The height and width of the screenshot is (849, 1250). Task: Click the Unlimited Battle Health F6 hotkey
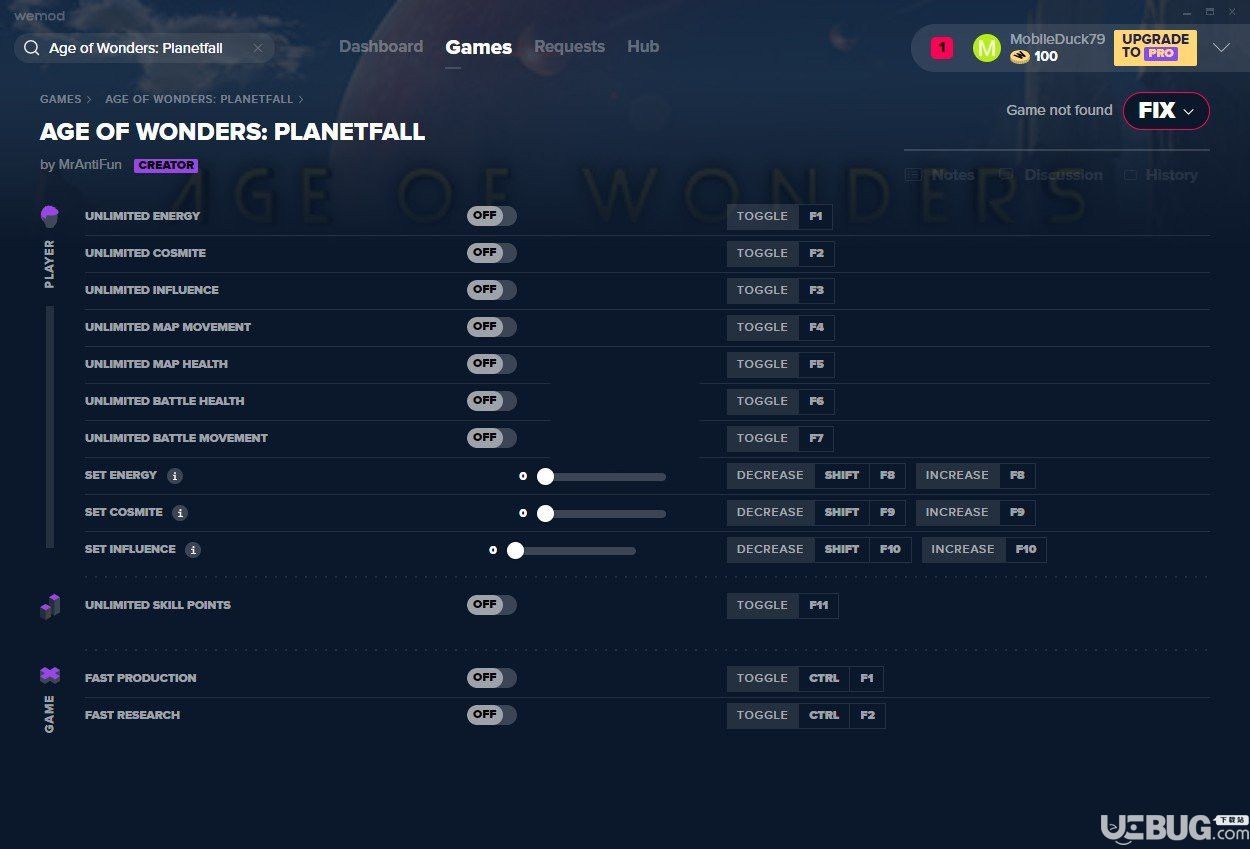(x=816, y=402)
